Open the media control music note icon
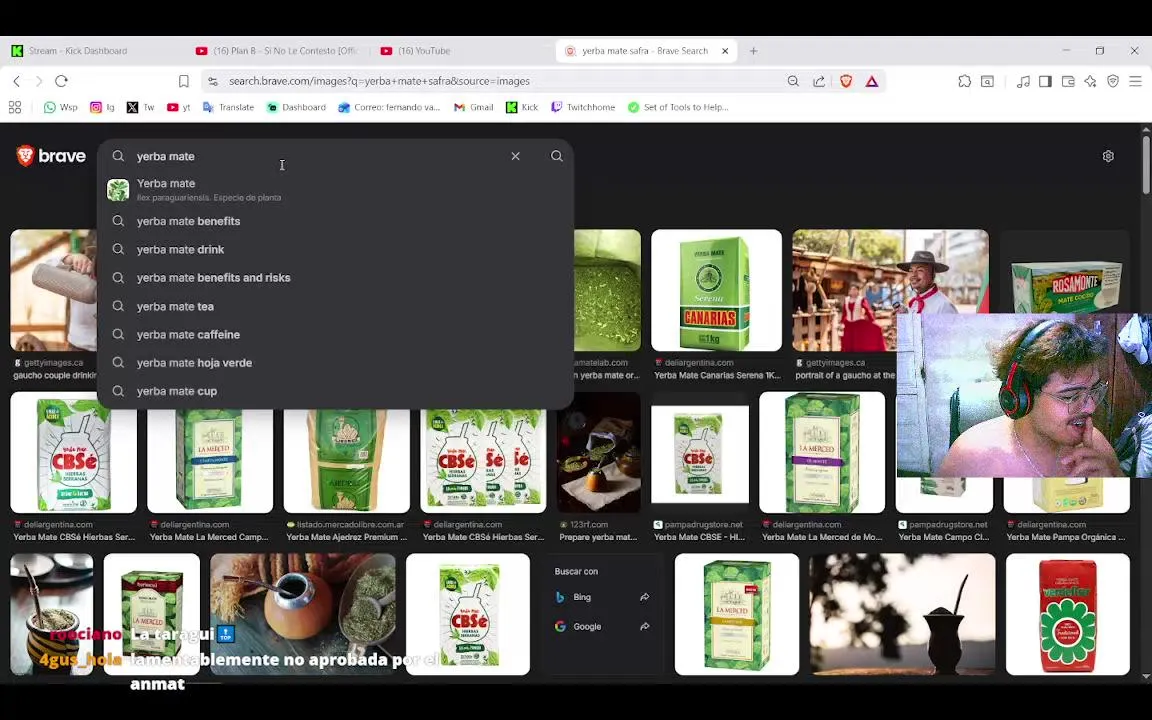Image resolution: width=1152 pixels, height=720 pixels. pyautogui.click(x=1023, y=82)
